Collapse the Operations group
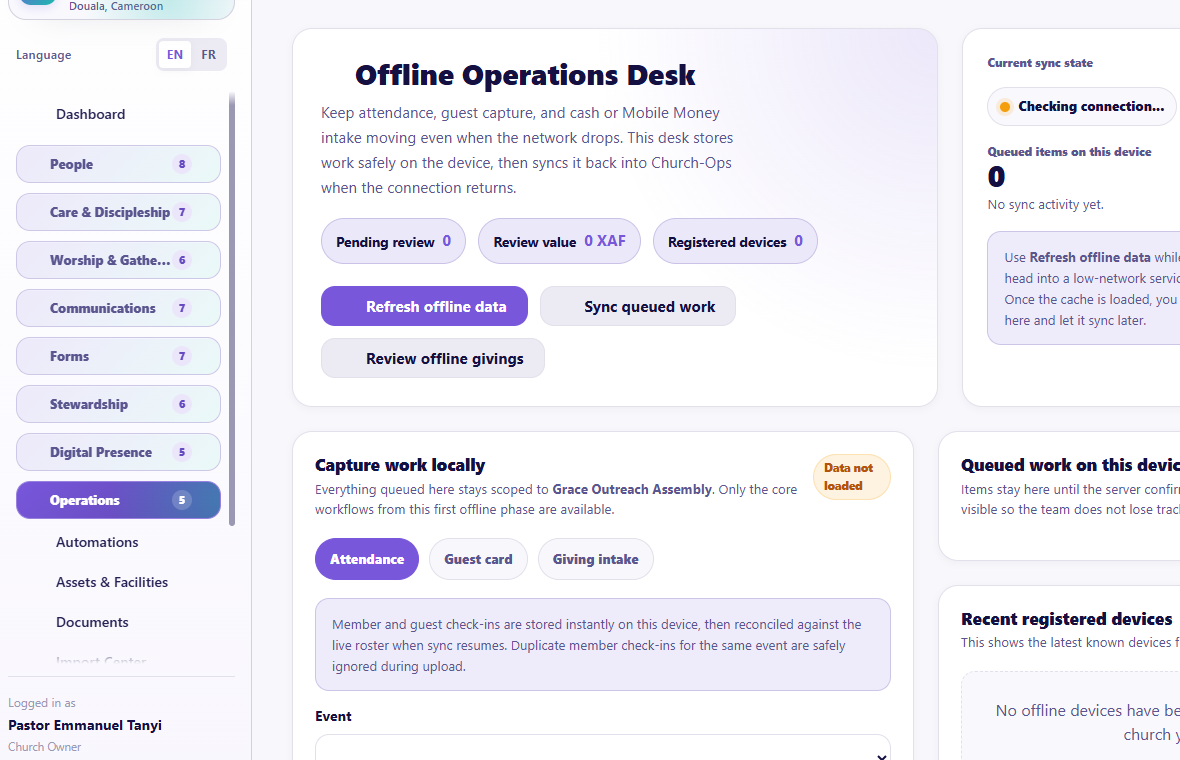This screenshot has height=760, width=1180. 118,500
